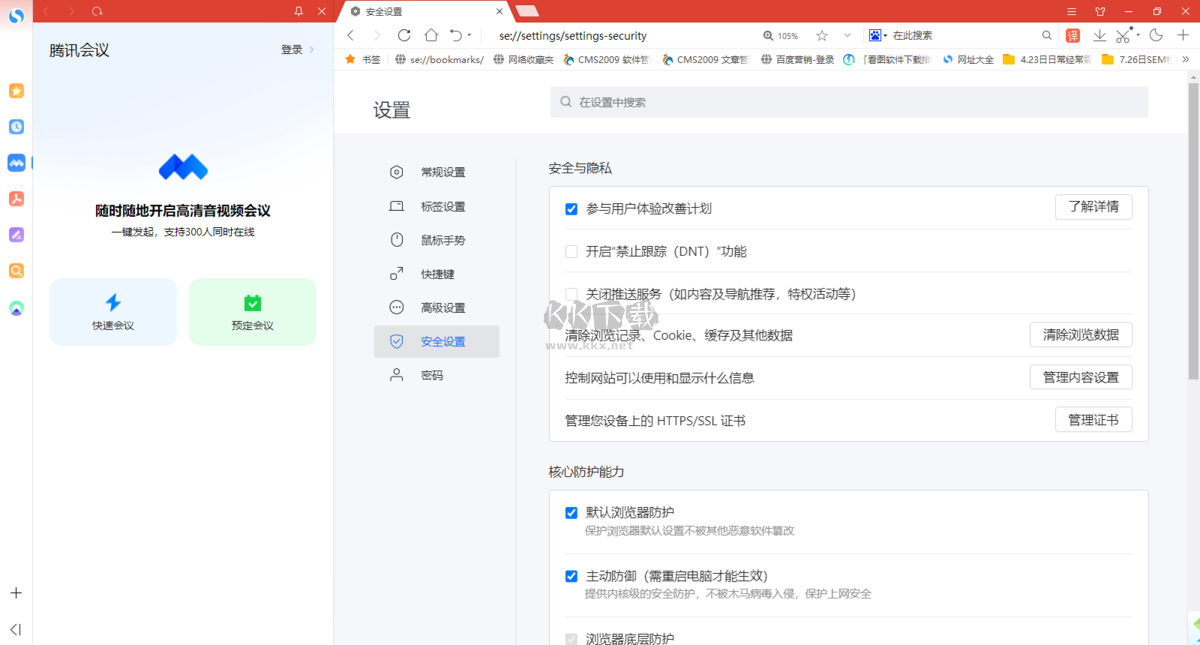The width and height of the screenshot is (1200, 645).
Task: Open the notes app icon in the sidebar
Action: click(15, 235)
